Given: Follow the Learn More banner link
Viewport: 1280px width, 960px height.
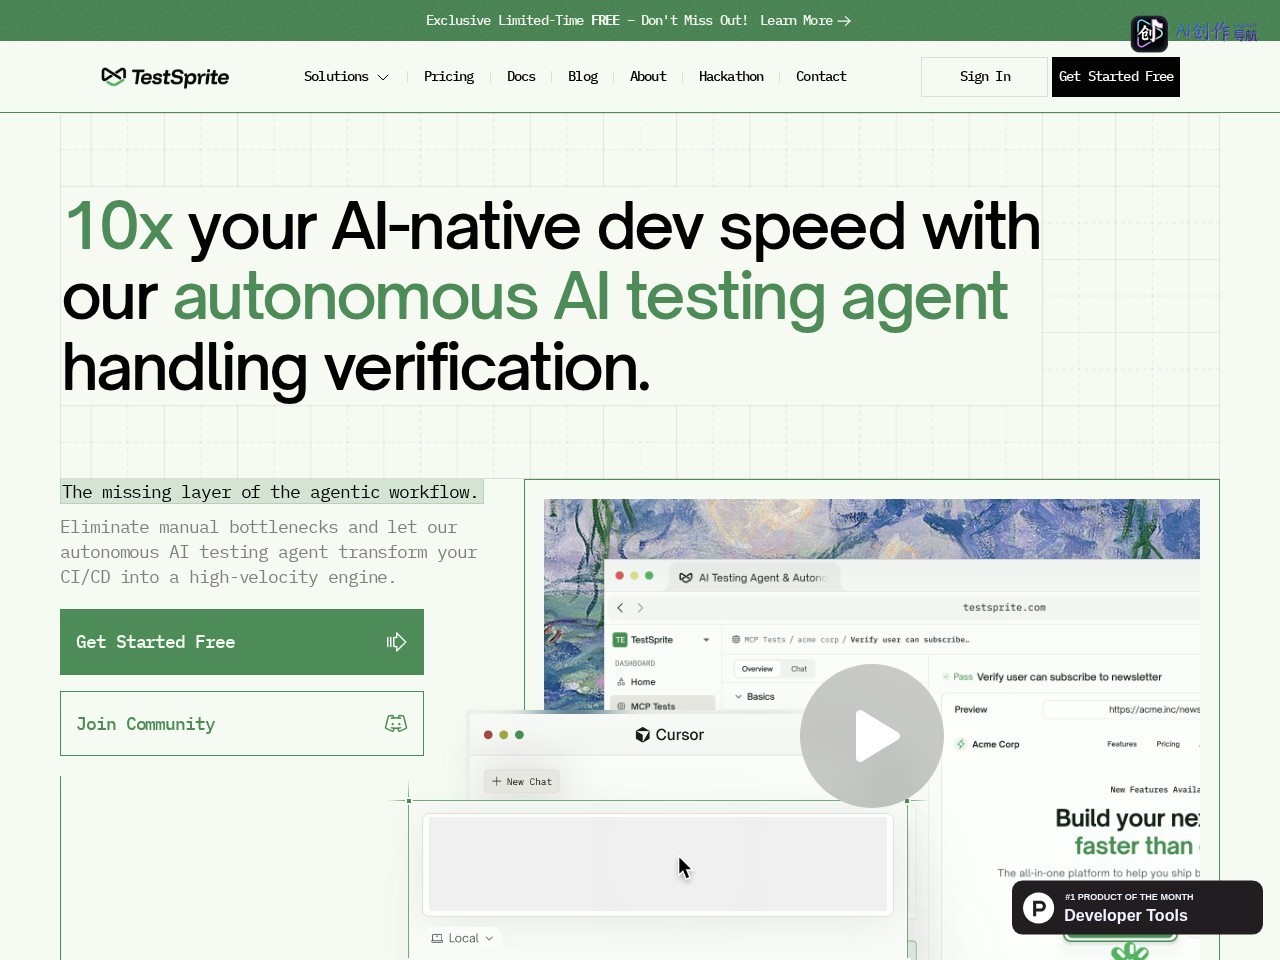Looking at the screenshot, I should pyautogui.click(x=805, y=20).
